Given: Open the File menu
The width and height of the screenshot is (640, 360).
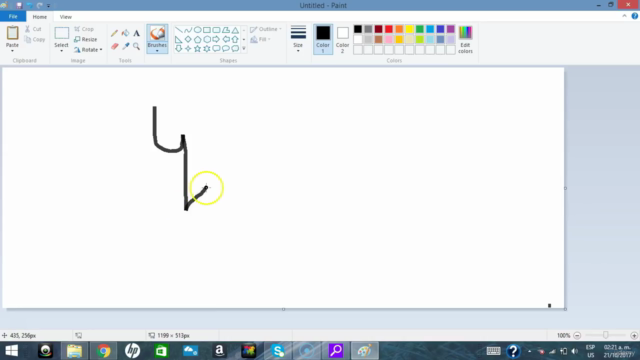Looking at the screenshot, I should click(x=13, y=16).
